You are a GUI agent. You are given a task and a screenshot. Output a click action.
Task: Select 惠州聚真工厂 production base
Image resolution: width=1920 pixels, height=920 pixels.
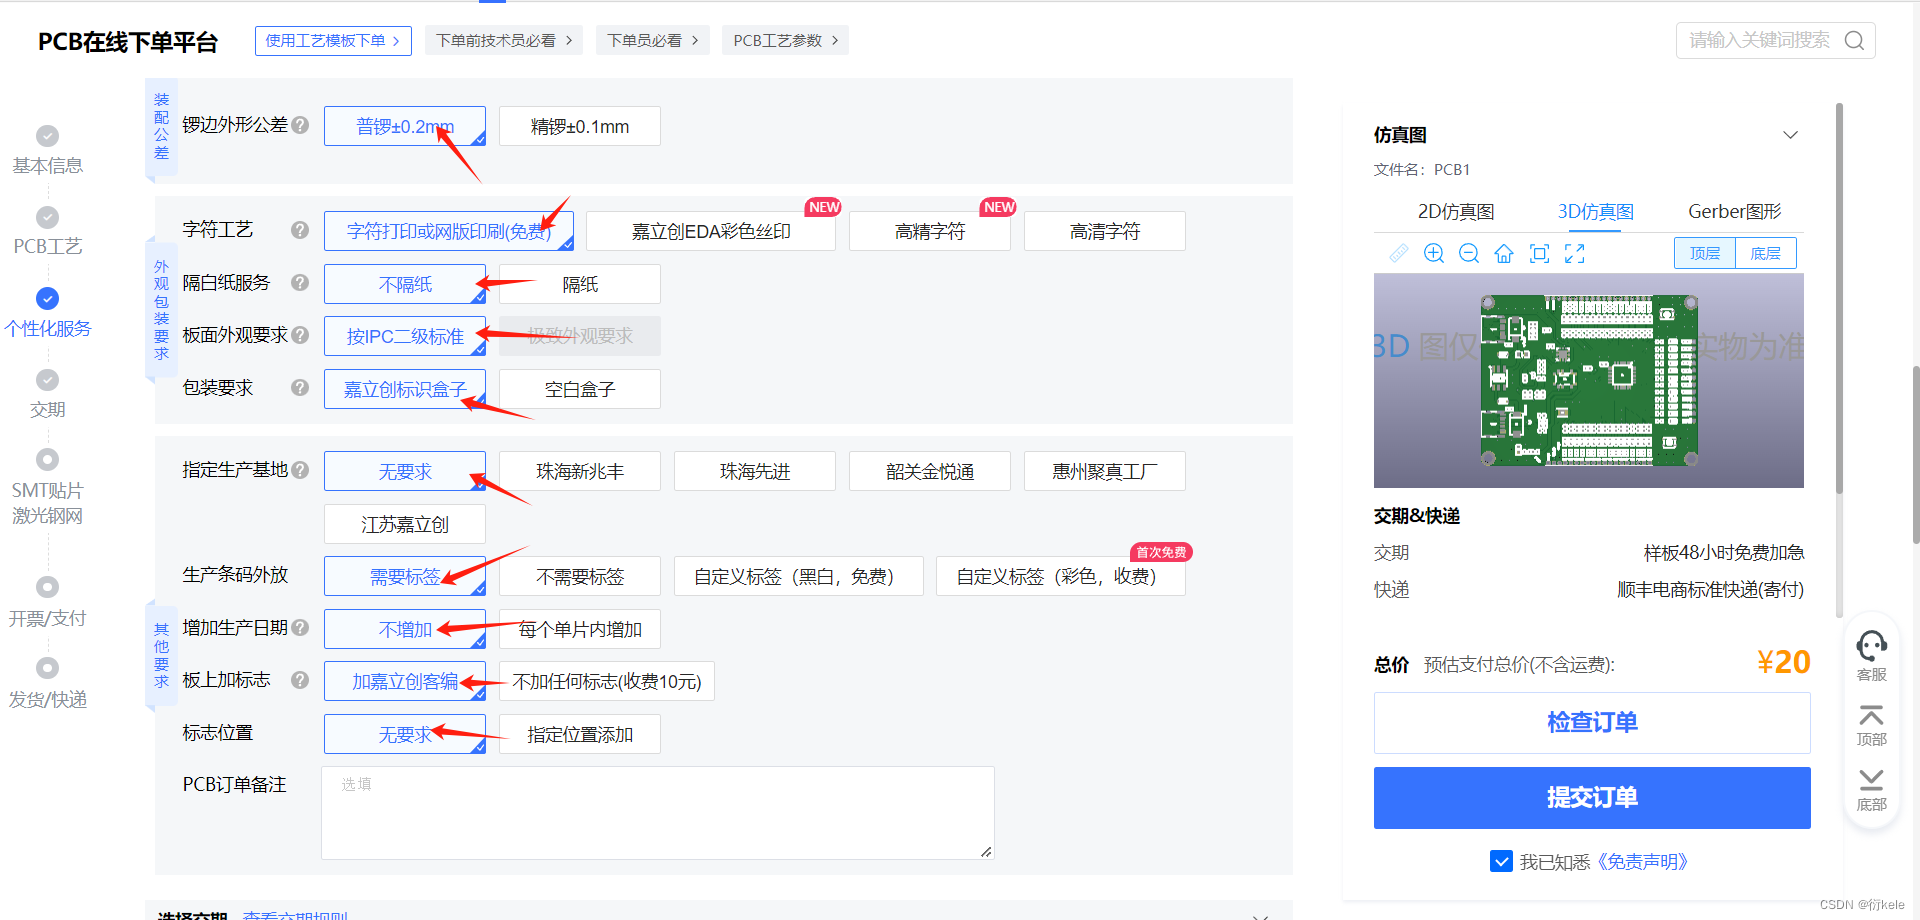click(x=1105, y=471)
